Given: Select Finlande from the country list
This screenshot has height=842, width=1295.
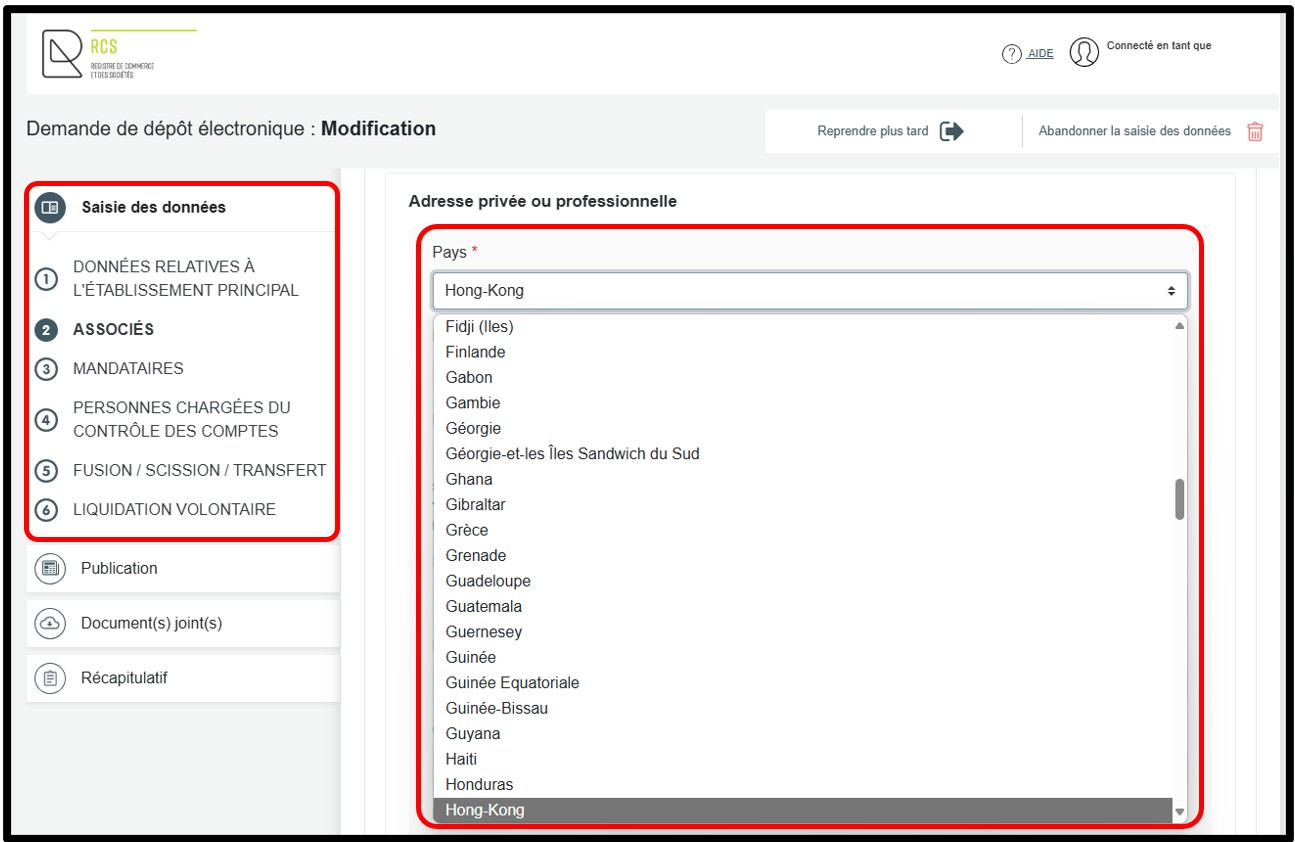Looking at the screenshot, I should (476, 352).
